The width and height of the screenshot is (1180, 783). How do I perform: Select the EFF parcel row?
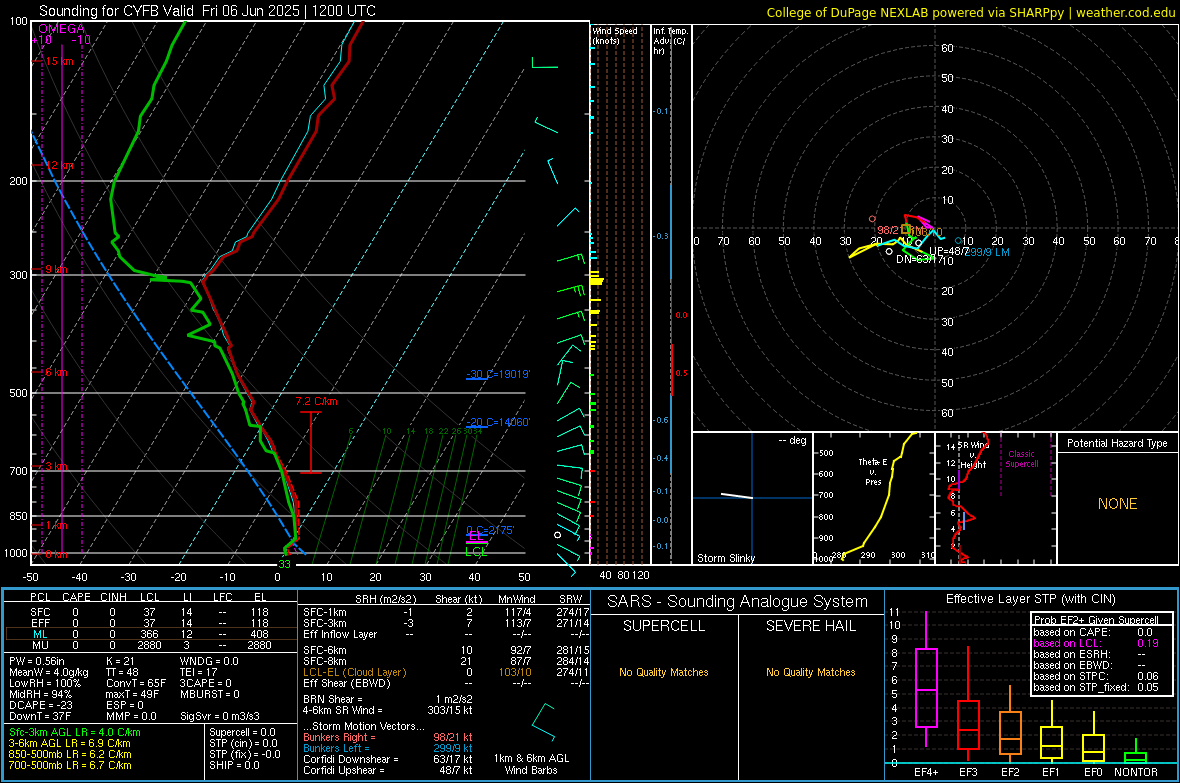coord(150,623)
